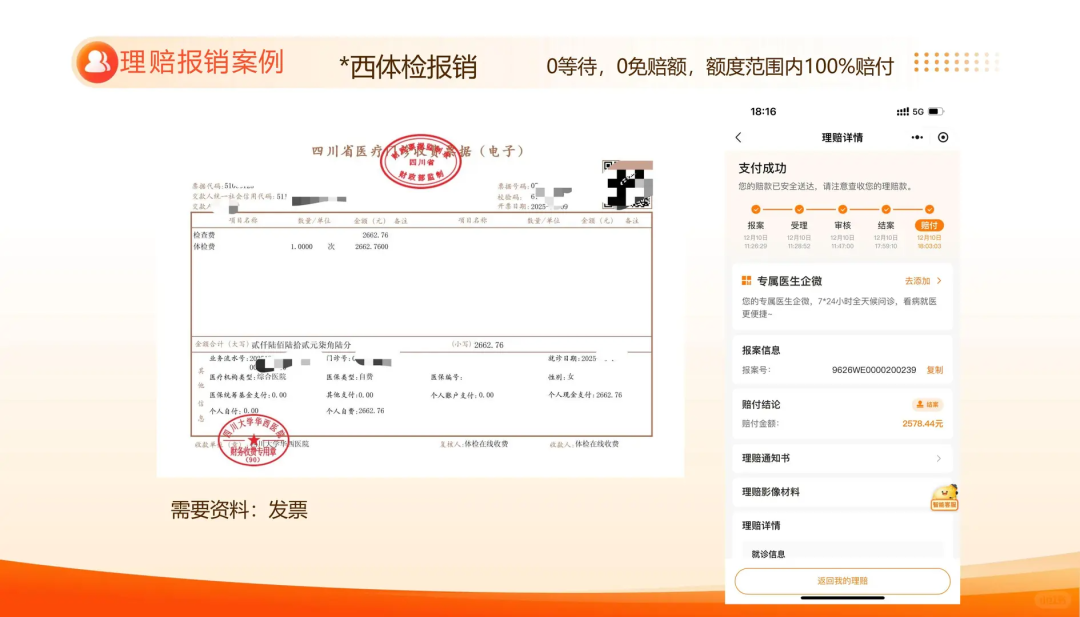Expand 理赔通知书 with the chevron arrow
The width and height of the screenshot is (1080, 617).
938,458
